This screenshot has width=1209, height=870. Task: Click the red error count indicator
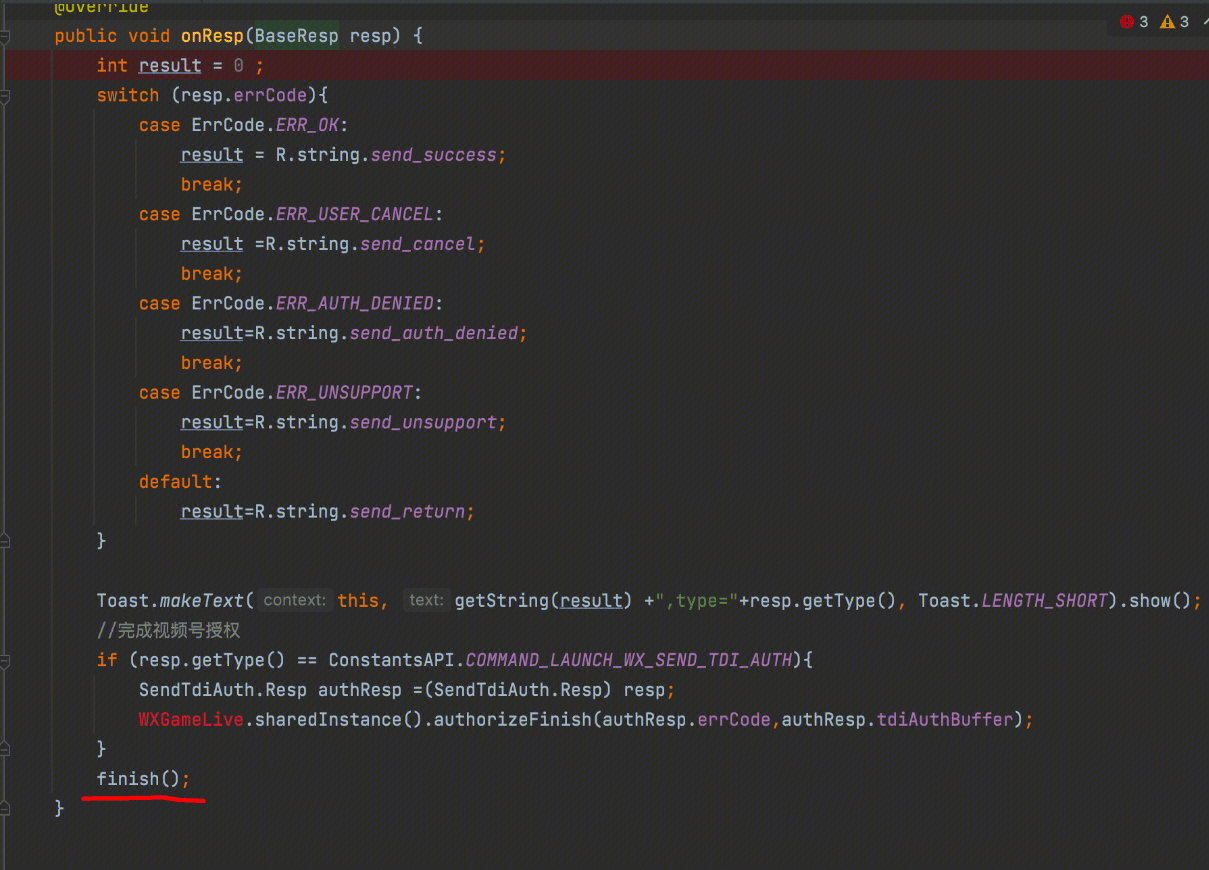1134,22
